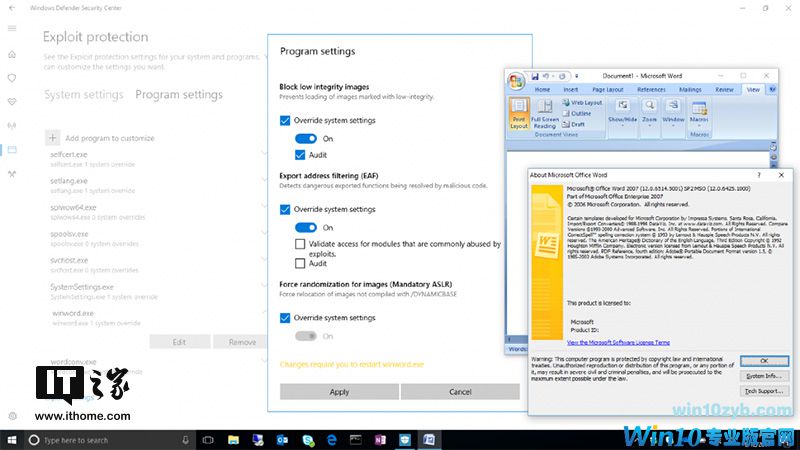Switch to the System settings tab
The image size is (800, 450).
coord(83,95)
